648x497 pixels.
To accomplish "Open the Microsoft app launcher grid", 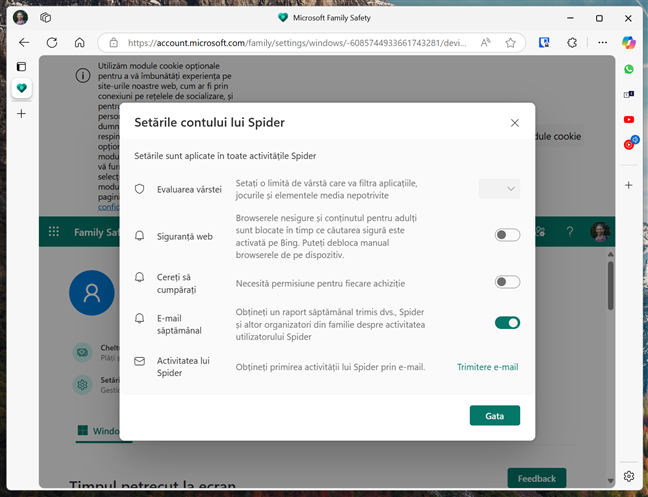I will (54, 231).
